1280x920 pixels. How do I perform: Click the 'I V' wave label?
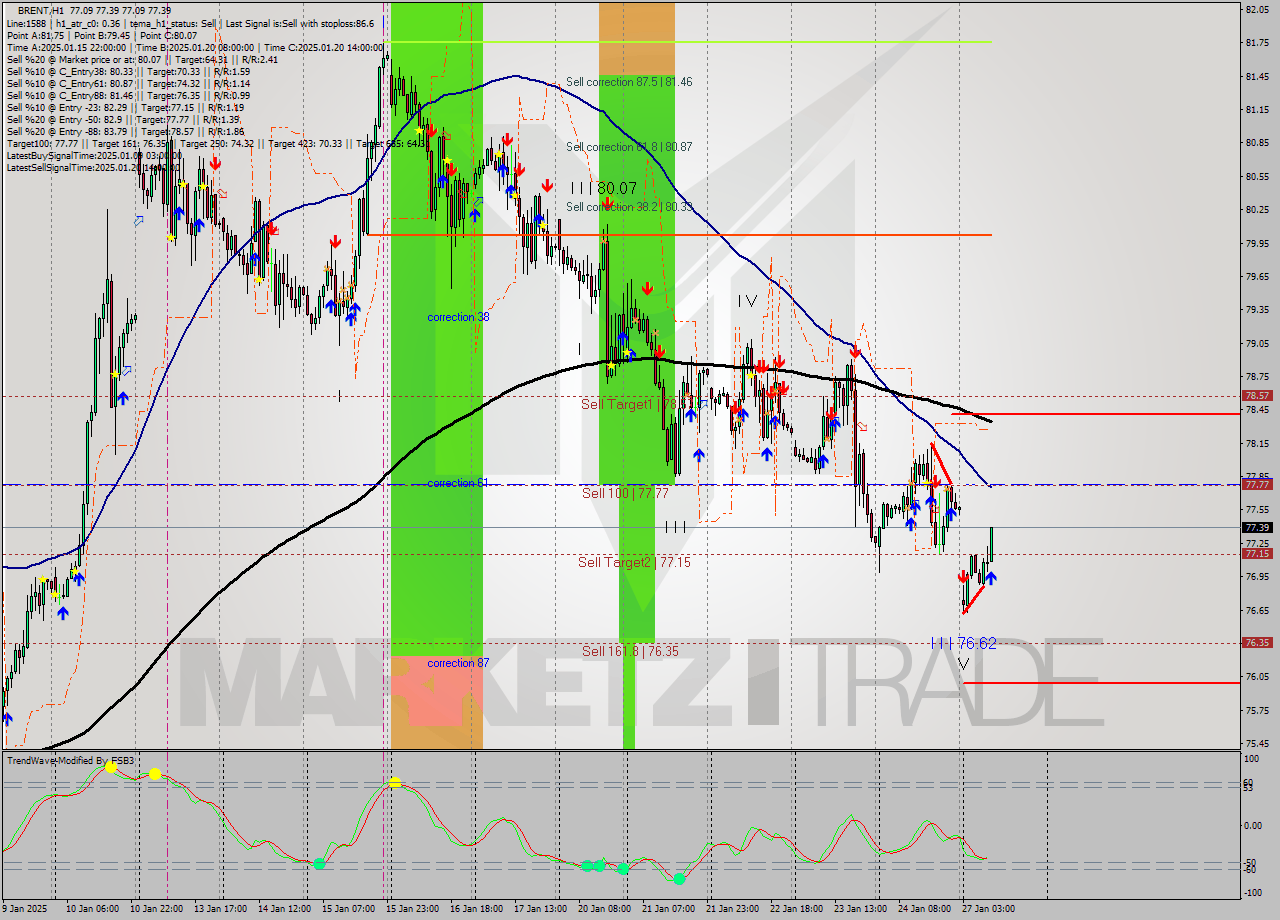tap(747, 301)
